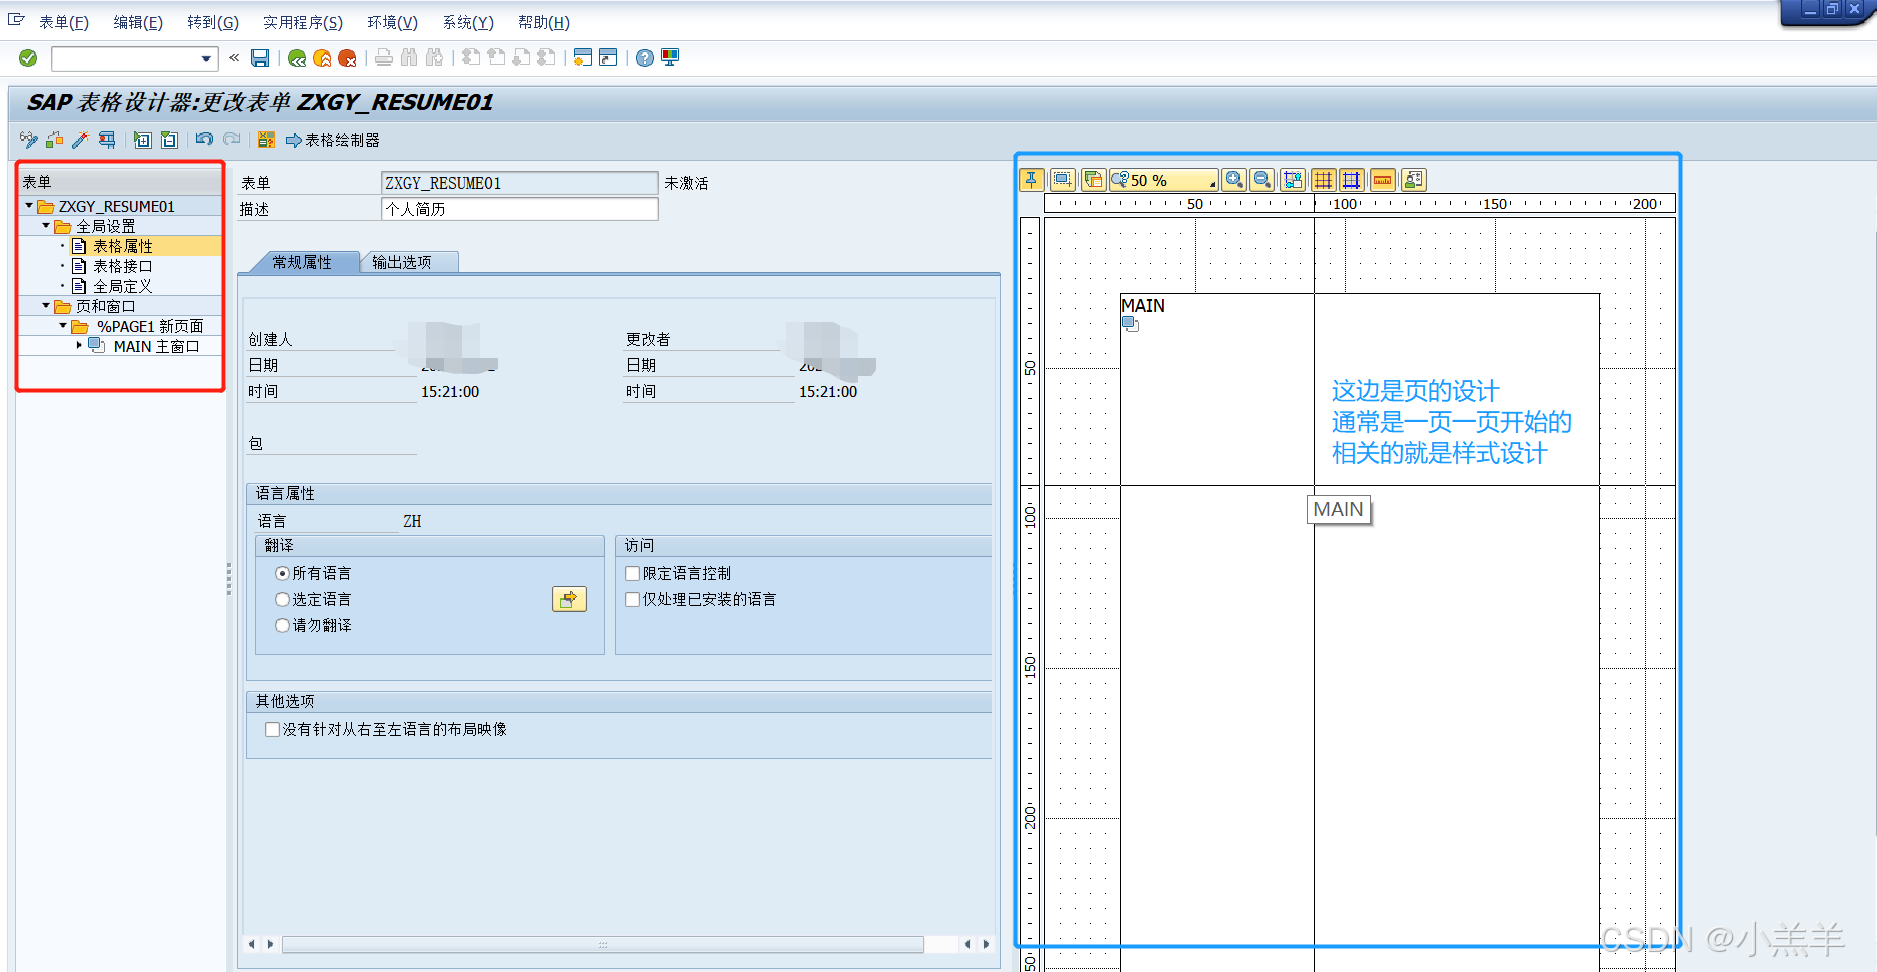Open the command field dropdown arrow

(x=206, y=58)
